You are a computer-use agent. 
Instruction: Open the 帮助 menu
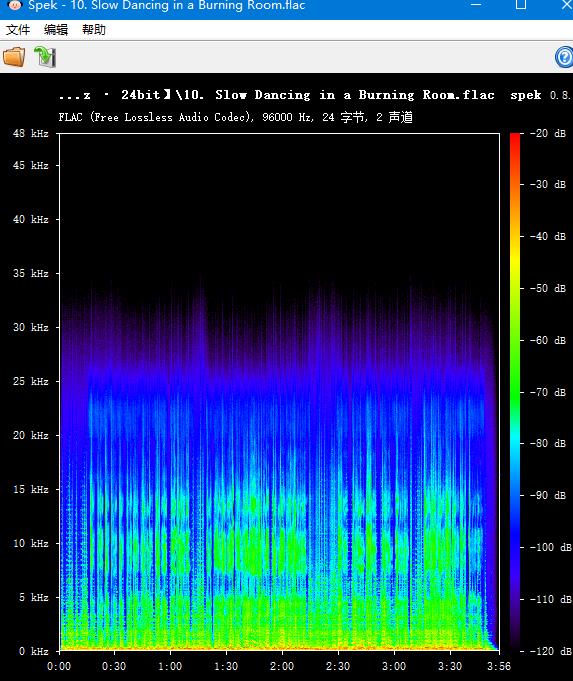[94, 30]
